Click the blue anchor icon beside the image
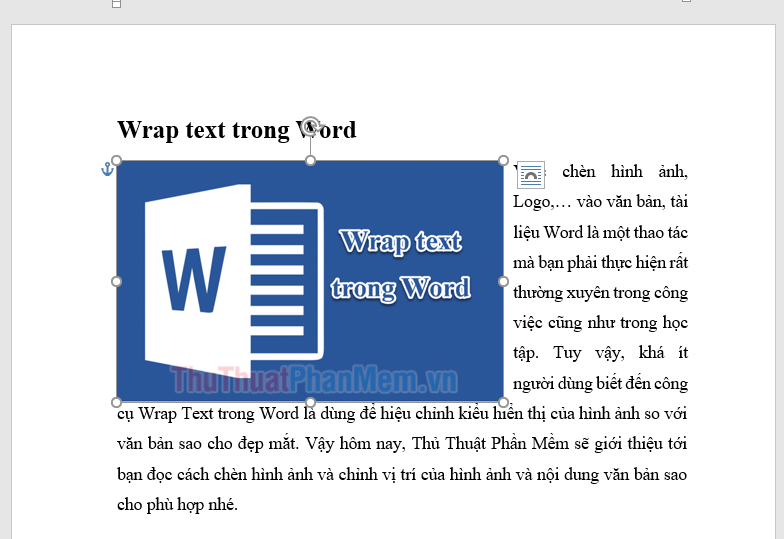The image size is (784, 539). pyautogui.click(x=107, y=170)
